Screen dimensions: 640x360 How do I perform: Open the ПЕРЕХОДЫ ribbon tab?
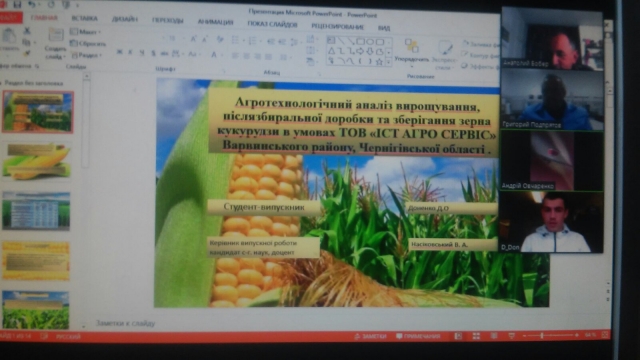click(168, 20)
